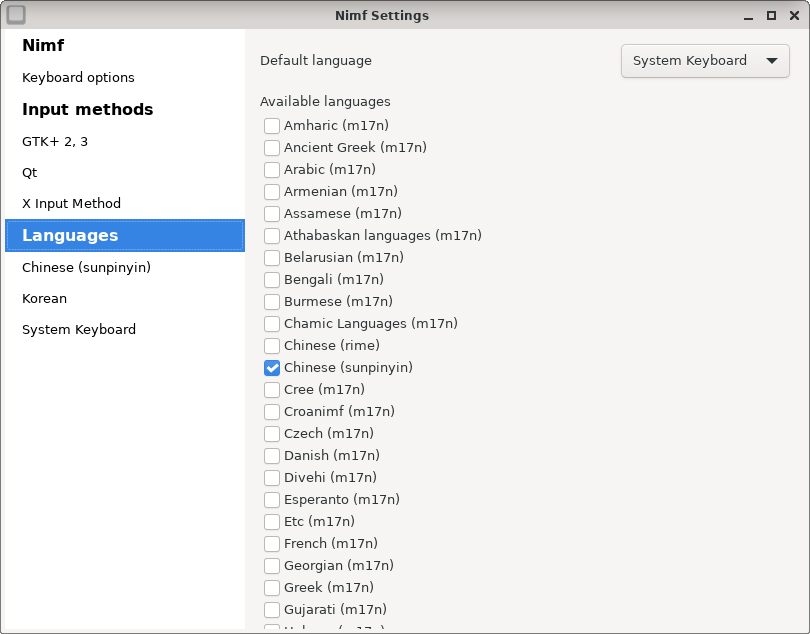Open Korean sidebar page

124,299
